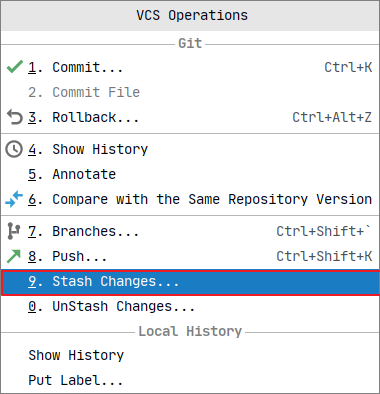Viewport: 380px width, 394px height.
Task: Click the clock icon beside Show History
Action: tap(14, 149)
